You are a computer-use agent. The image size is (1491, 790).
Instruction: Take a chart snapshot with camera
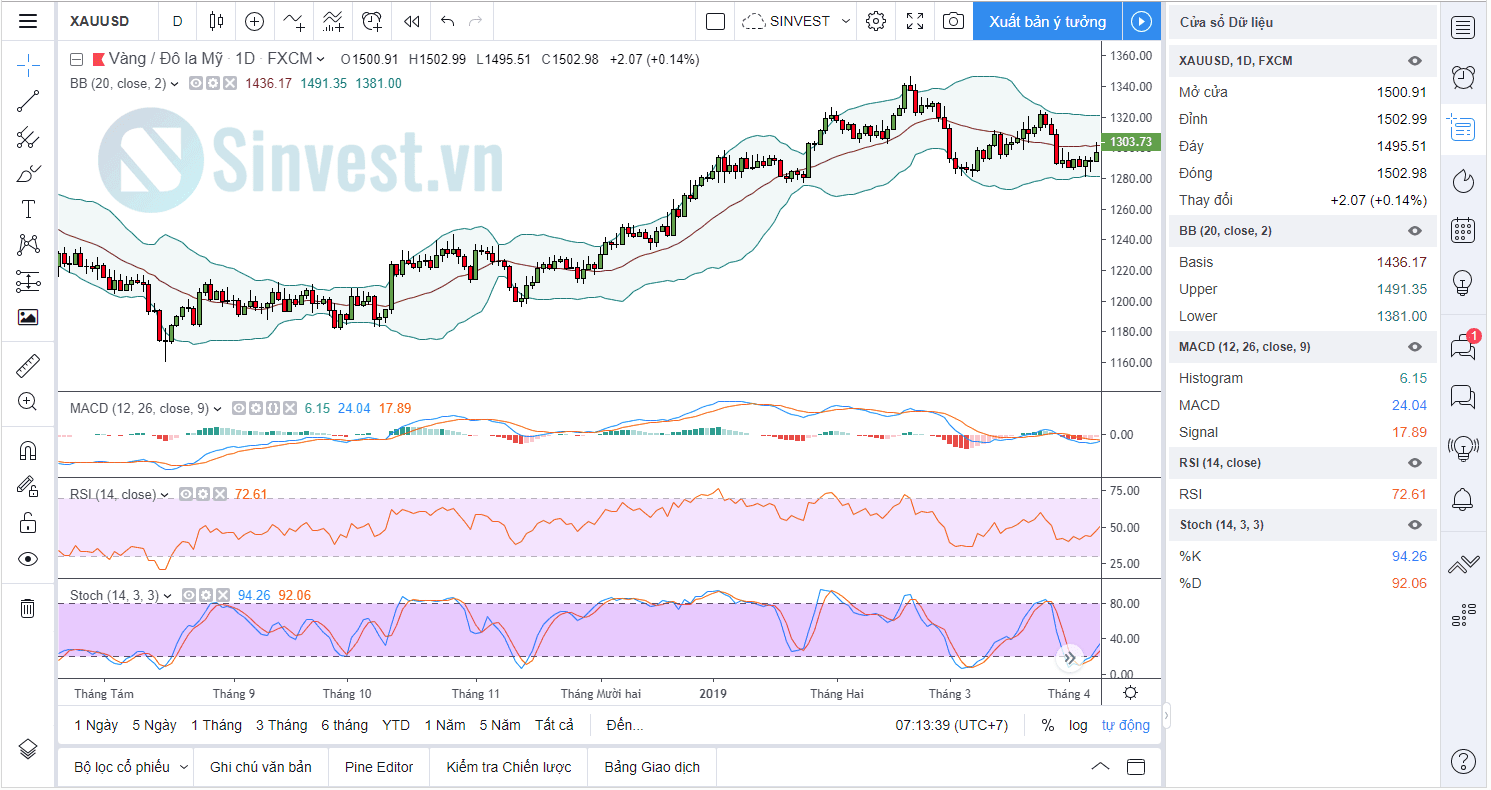tap(954, 21)
